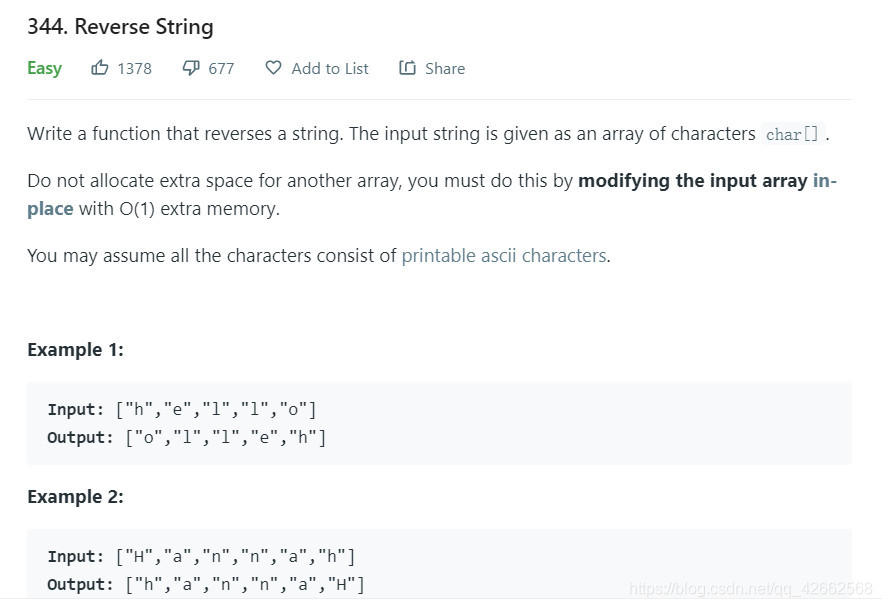Upvote the problem with the thumbs-up icon
882x607 pixels.
point(100,68)
